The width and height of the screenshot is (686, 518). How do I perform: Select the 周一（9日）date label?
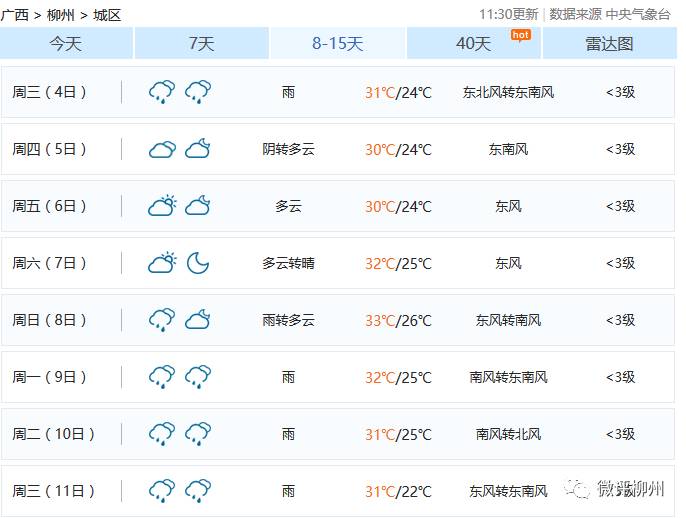coord(49,377)
